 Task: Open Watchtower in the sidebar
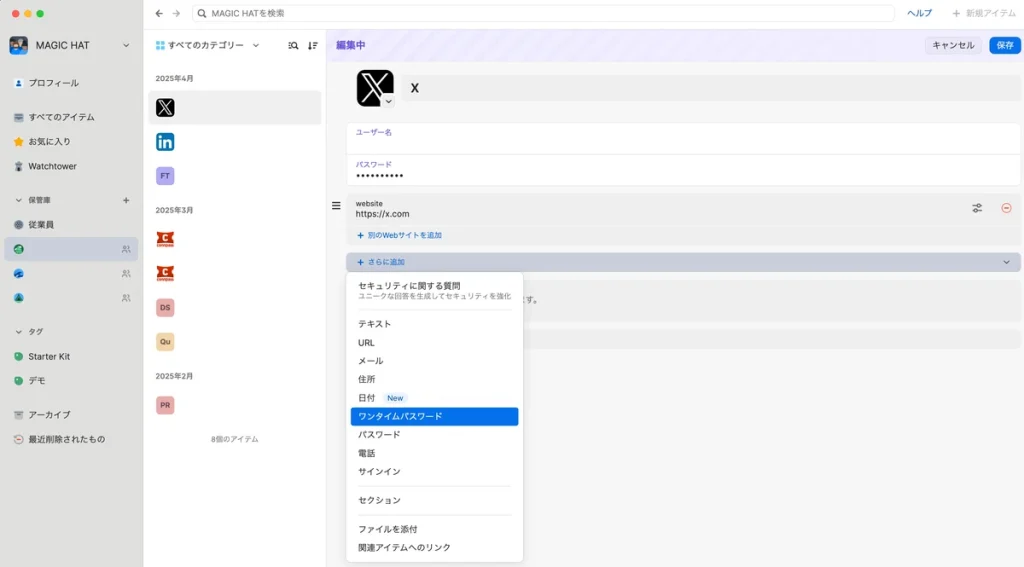point(52,166)
